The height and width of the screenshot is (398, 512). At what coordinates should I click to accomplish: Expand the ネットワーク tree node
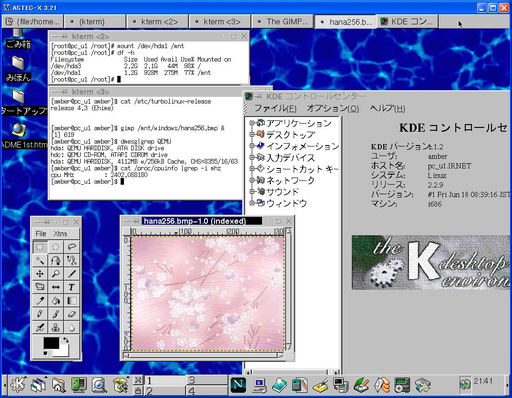click(x=252, y=180)
